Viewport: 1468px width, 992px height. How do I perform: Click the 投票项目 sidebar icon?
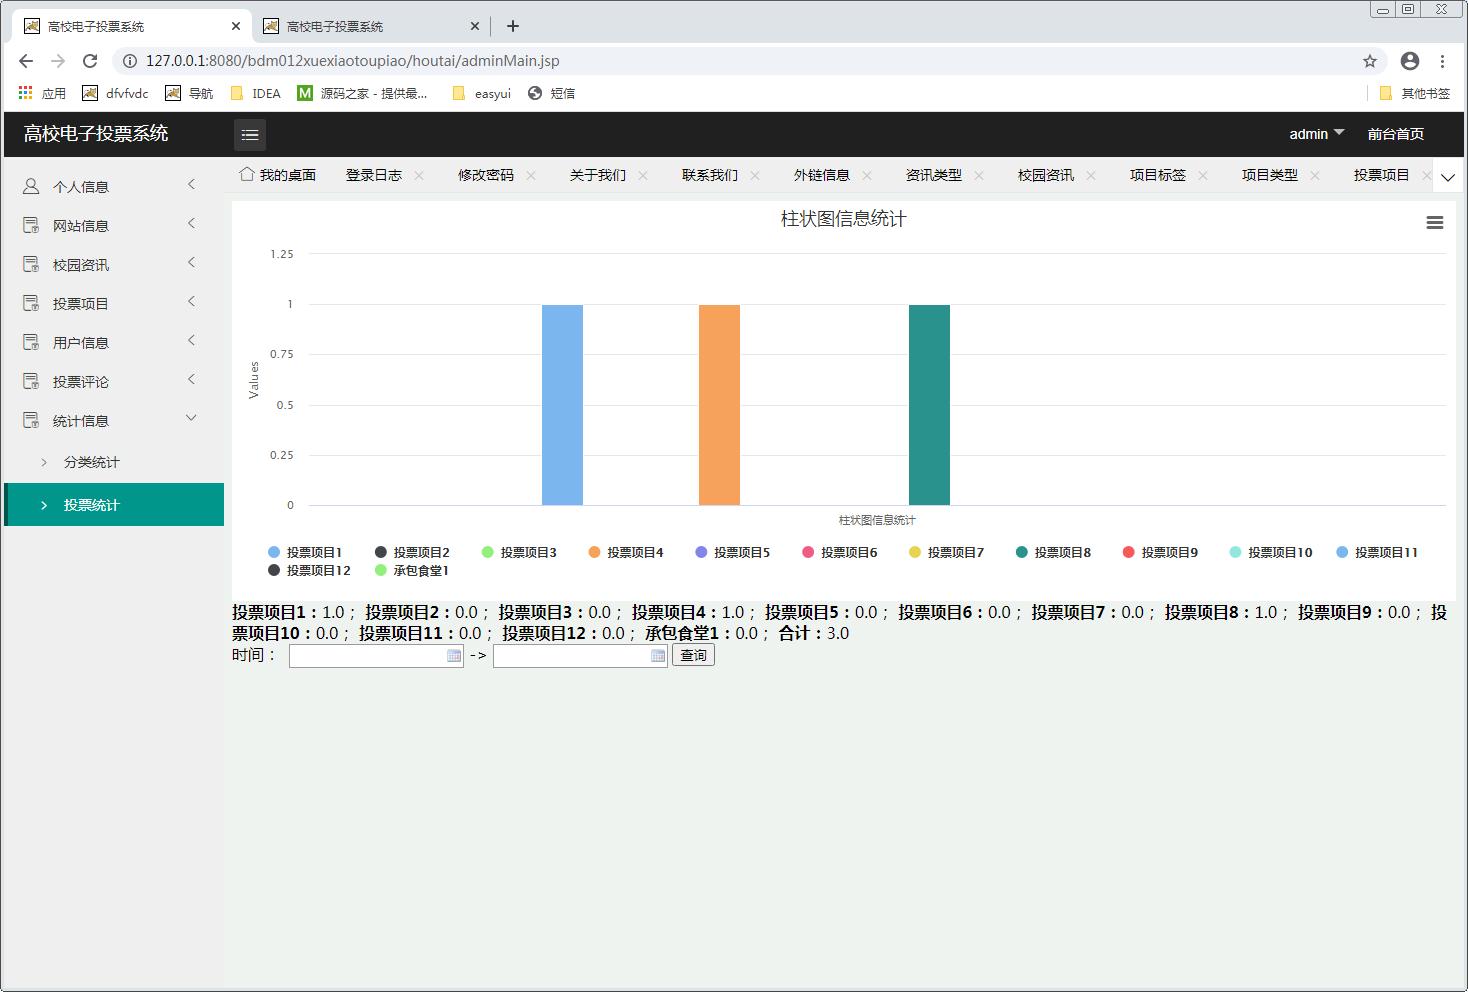pos(31,303)
